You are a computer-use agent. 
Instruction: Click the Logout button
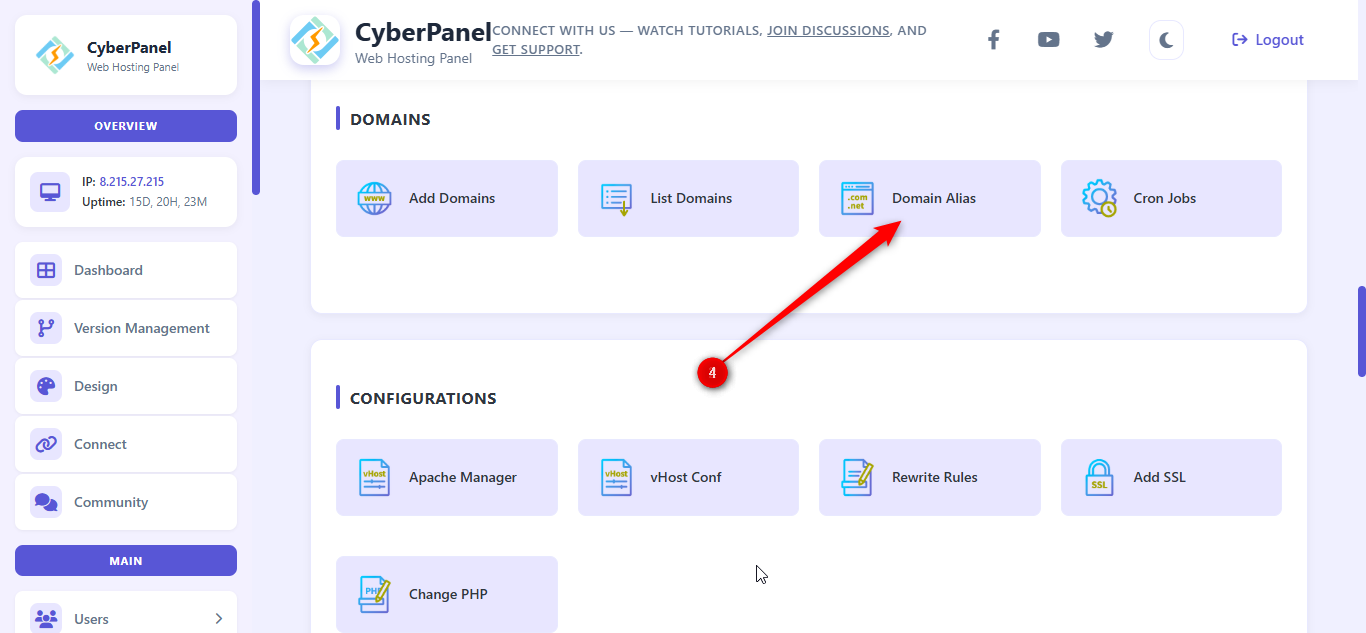[1268, 40]
